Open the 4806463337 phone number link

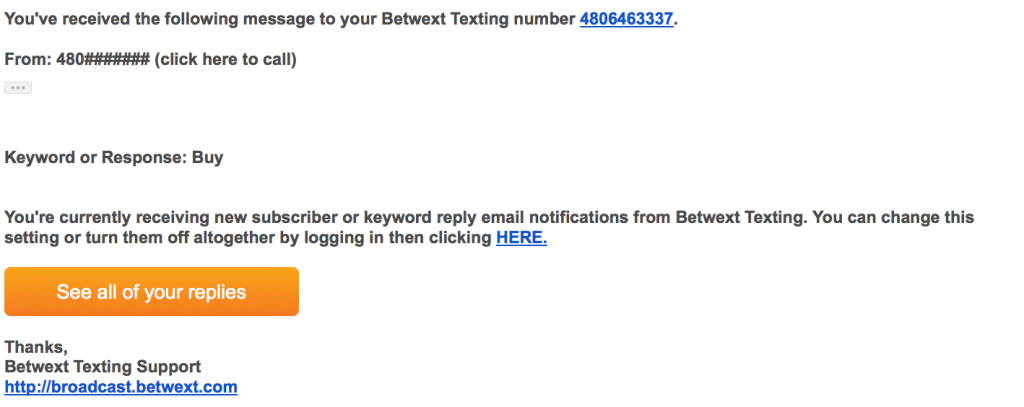click(626, 20)
